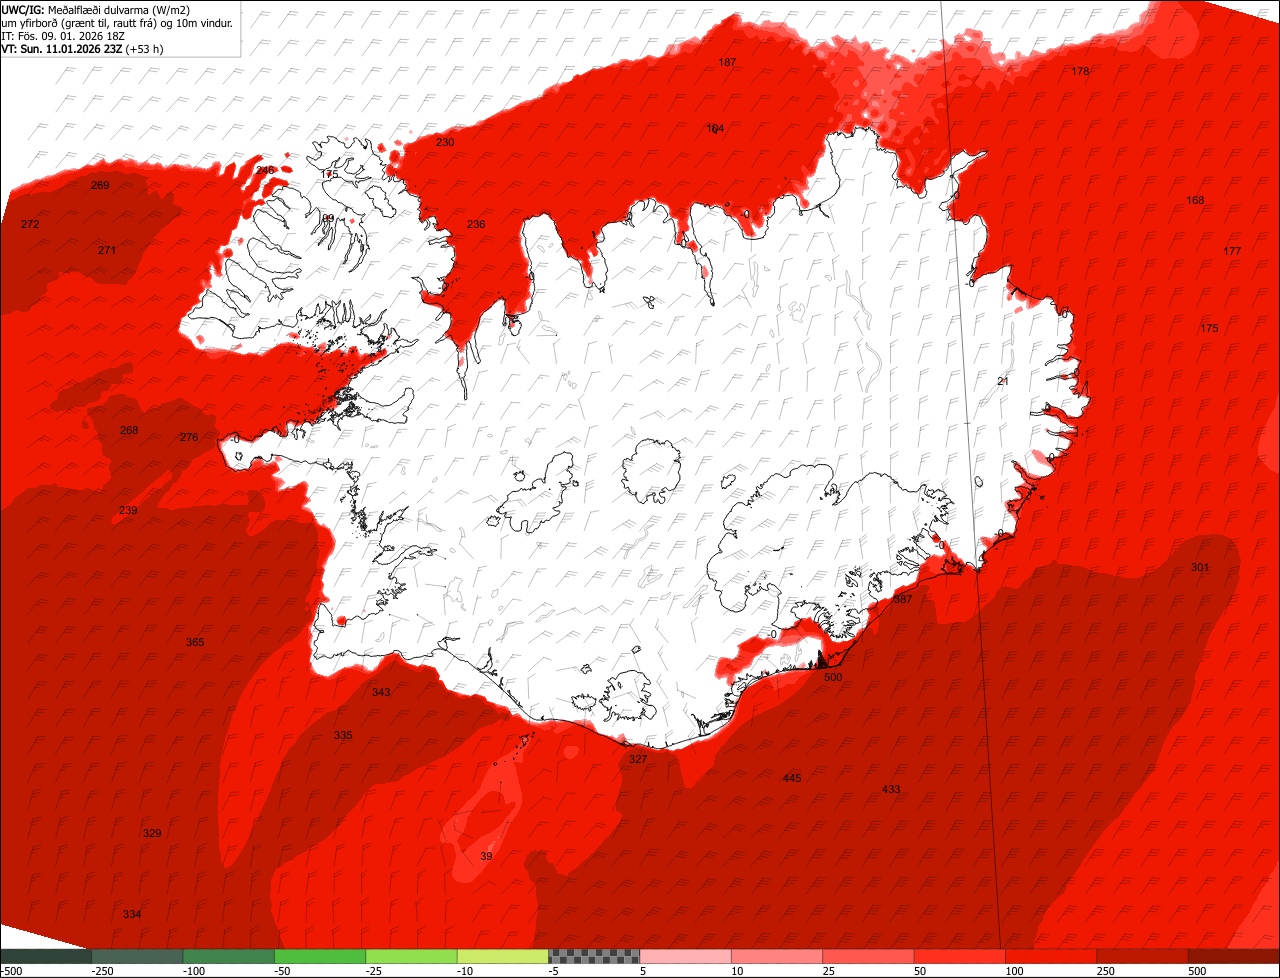The height and width of the screenshot is (978, 1280).
Task: Click the darkest green -500 to -250 legend swatch
Action: 46,957
